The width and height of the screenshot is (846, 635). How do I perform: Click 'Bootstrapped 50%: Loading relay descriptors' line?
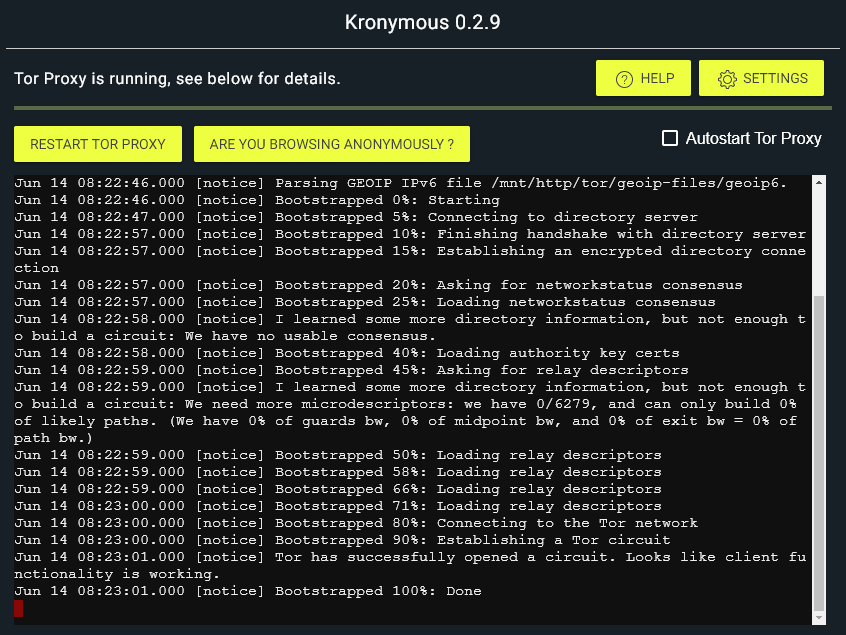point(338,455)
